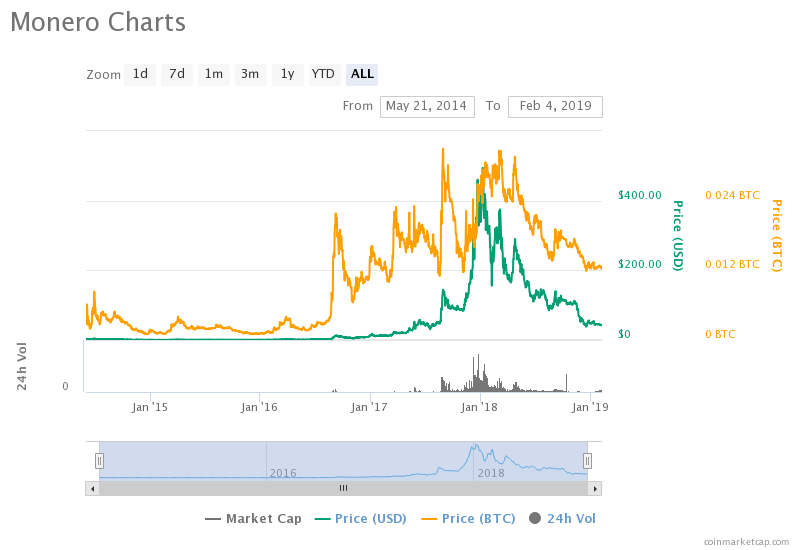The image size is (800, 550).
Task: Click the Monero Charts heading
Action: [98, 22]
